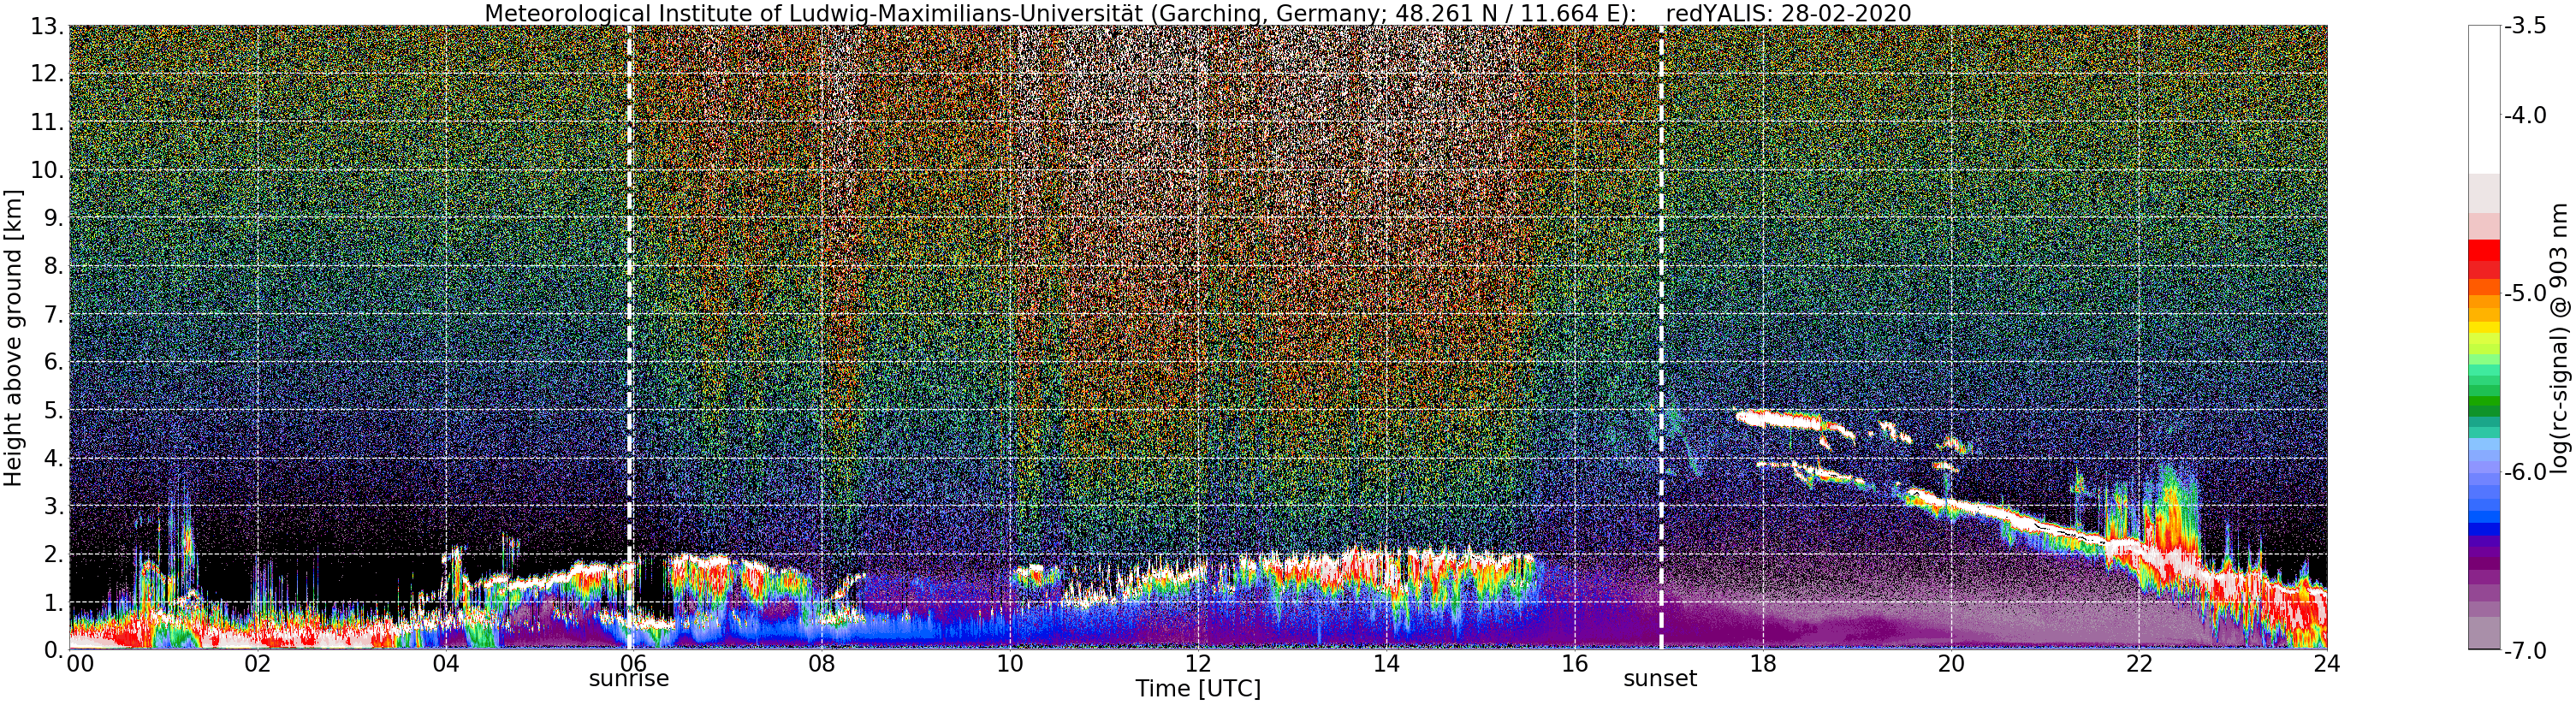Click the '2.' height tick label
This screenshot has height=705, width=2576.
click(x=53, y=554)
